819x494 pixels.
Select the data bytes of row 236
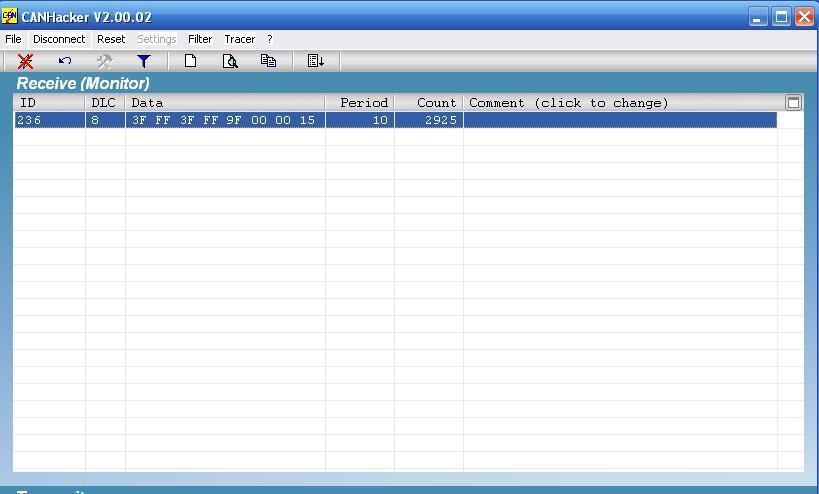225,120
